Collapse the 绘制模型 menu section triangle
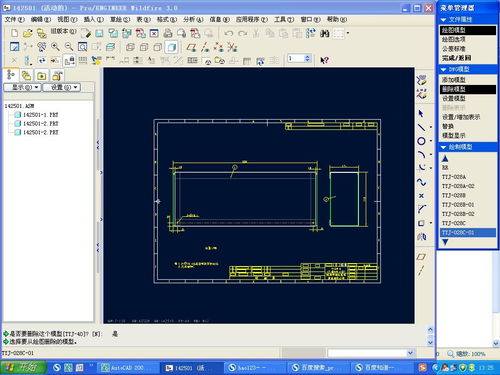Screen dimensions: 500x375 point(443,147)
